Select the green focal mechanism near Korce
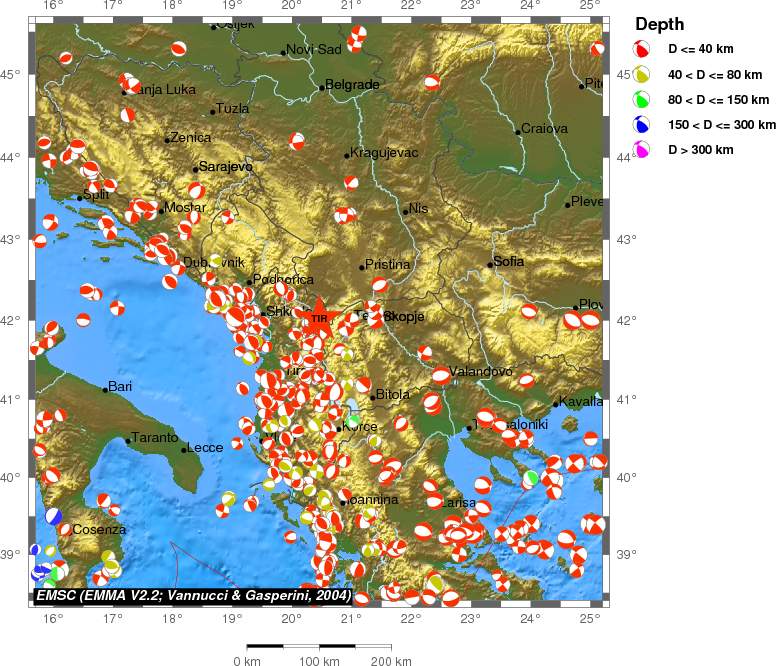The width and height of the screenshot is (776, 666). click(x=354, y=420)
